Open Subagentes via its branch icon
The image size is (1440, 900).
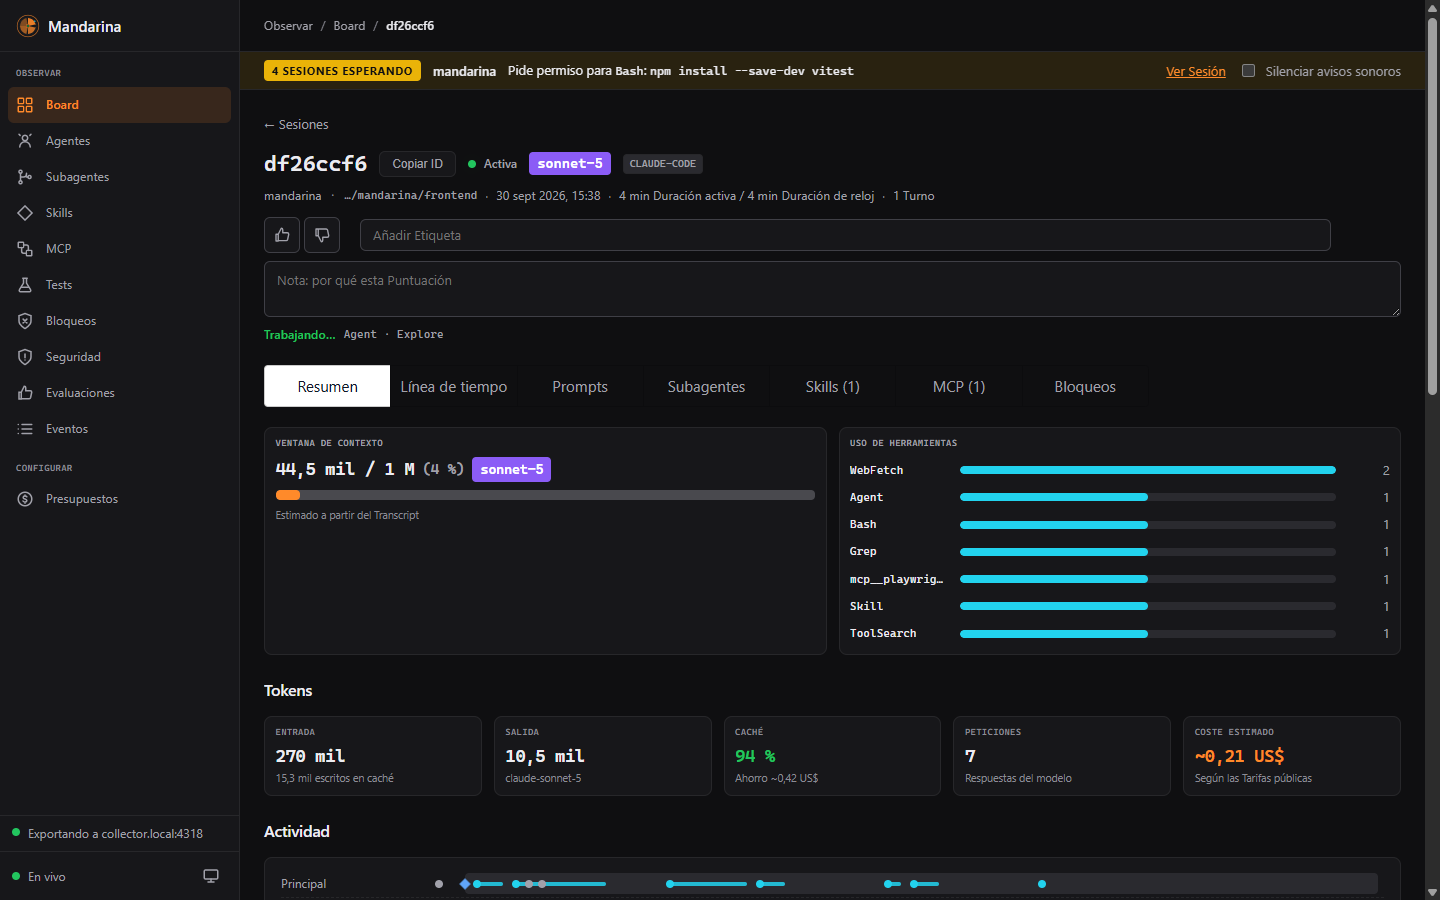[x=25, y=177]
